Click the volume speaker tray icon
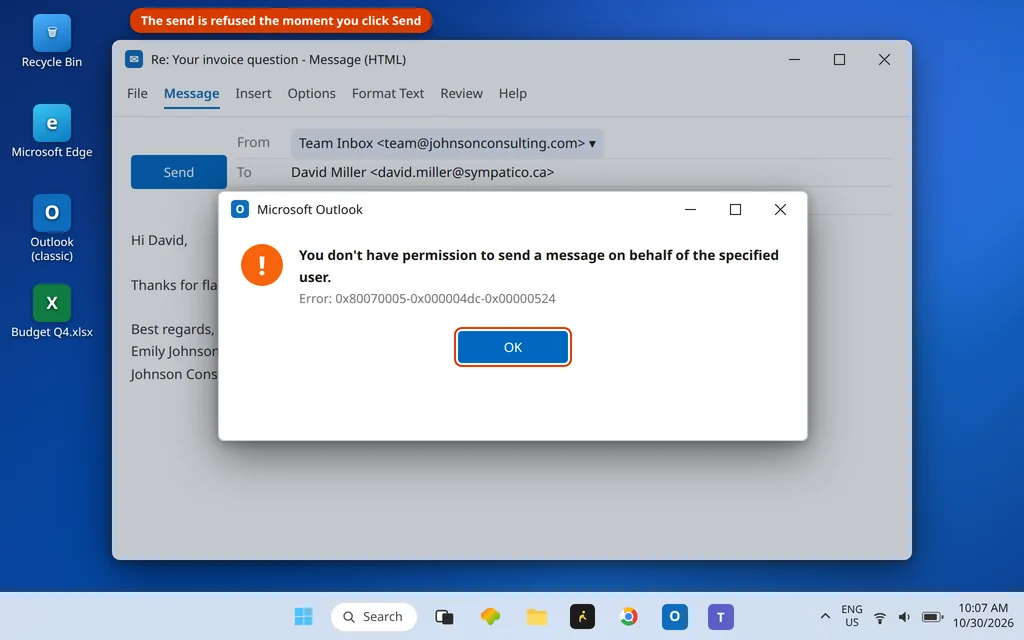The width and height of the screenshot is (1024, 640). [904, 617]
